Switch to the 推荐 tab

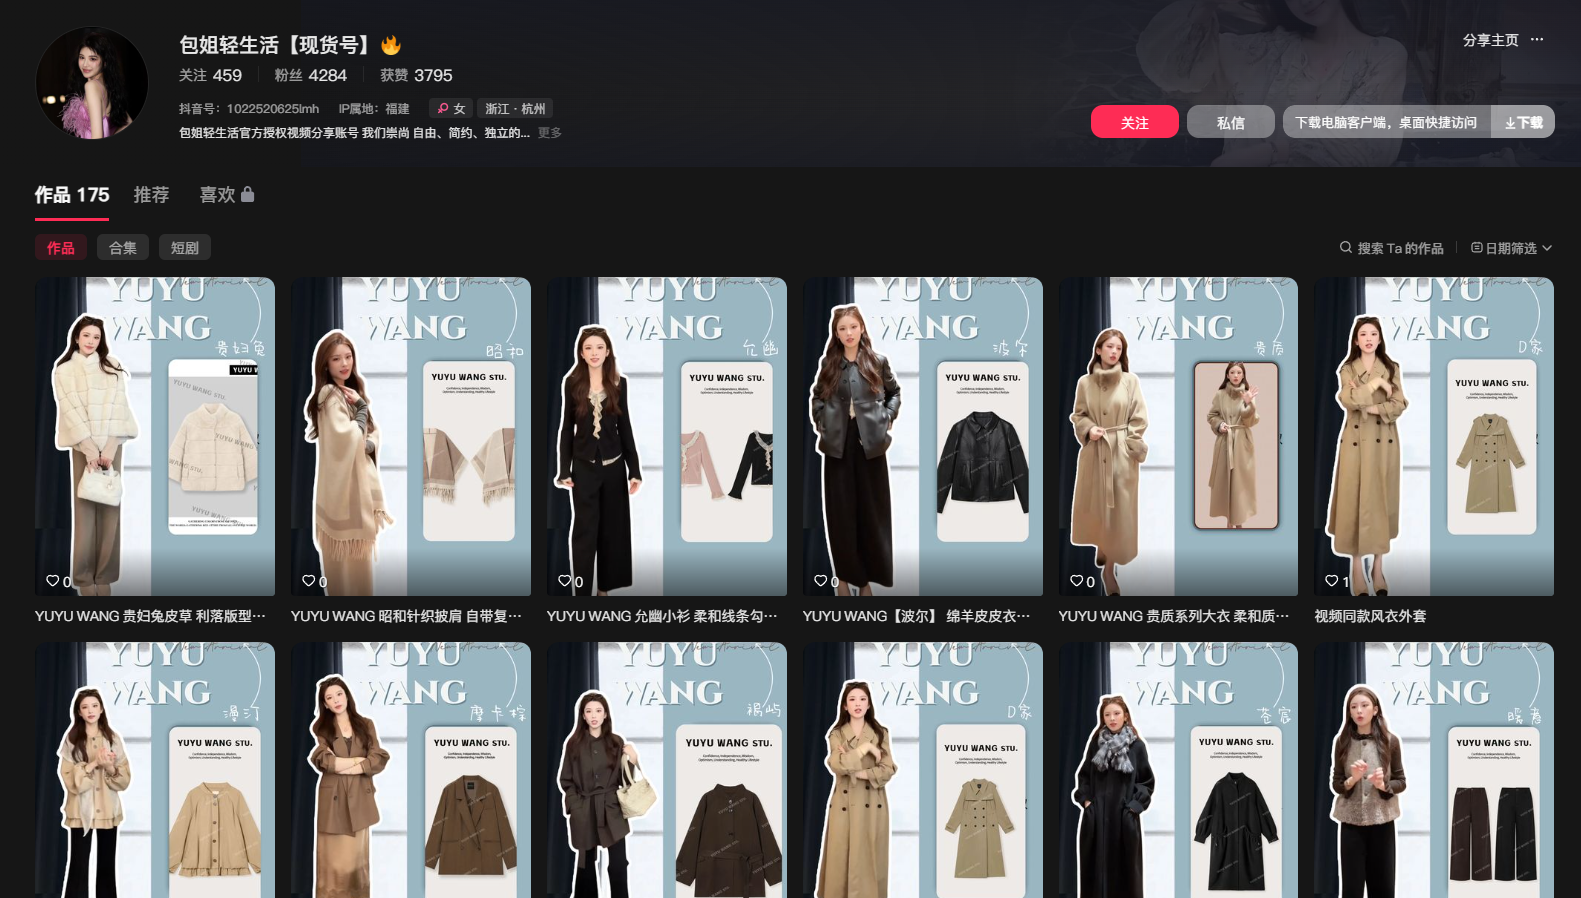tap(151, 195)
